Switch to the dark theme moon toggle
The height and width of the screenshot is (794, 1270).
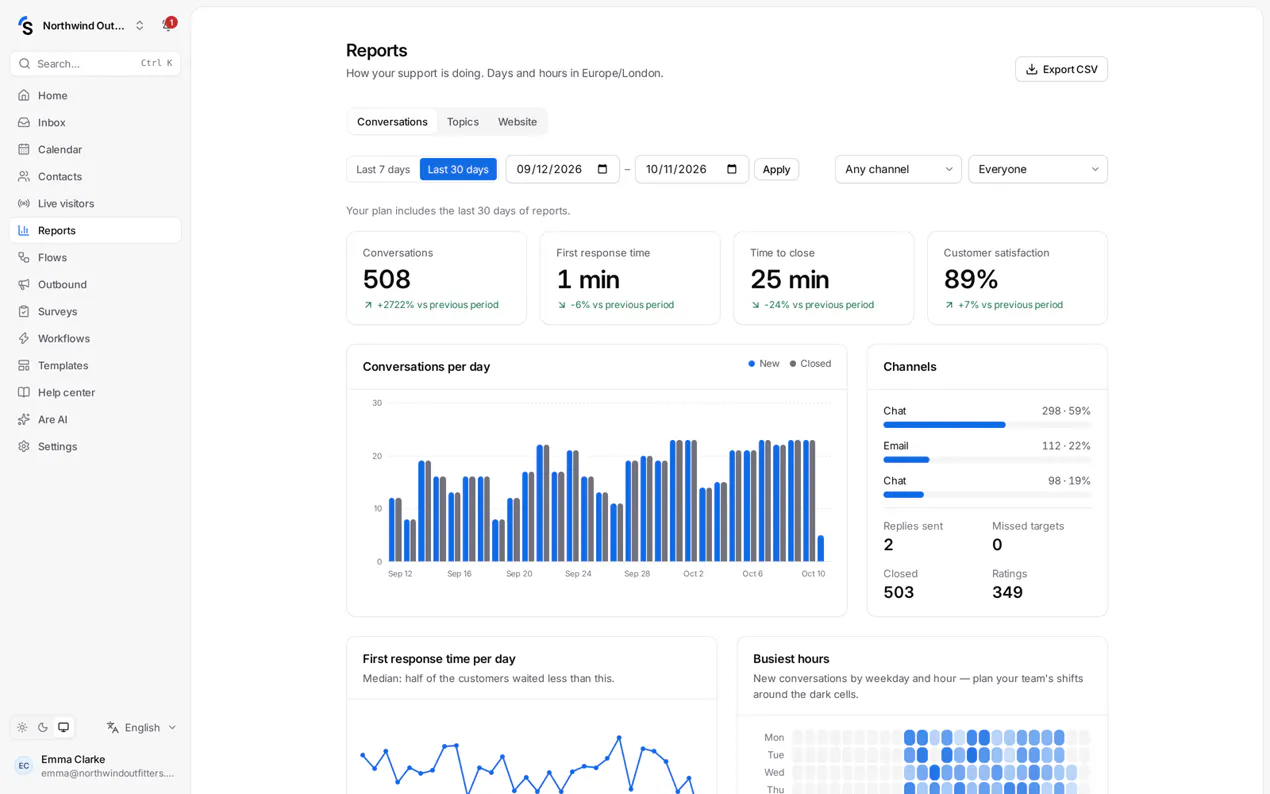[x=43, y=727]
